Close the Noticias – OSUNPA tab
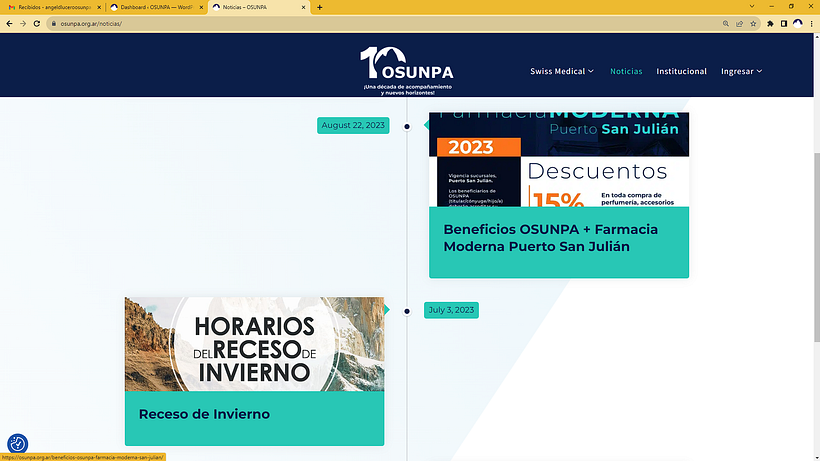Viewport: 820px width, 461px height. point(303,7)
